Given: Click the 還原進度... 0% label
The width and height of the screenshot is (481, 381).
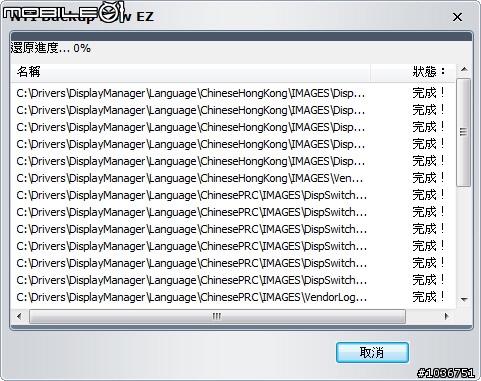Looking at the screenshot, I should [x=50, y=48].
